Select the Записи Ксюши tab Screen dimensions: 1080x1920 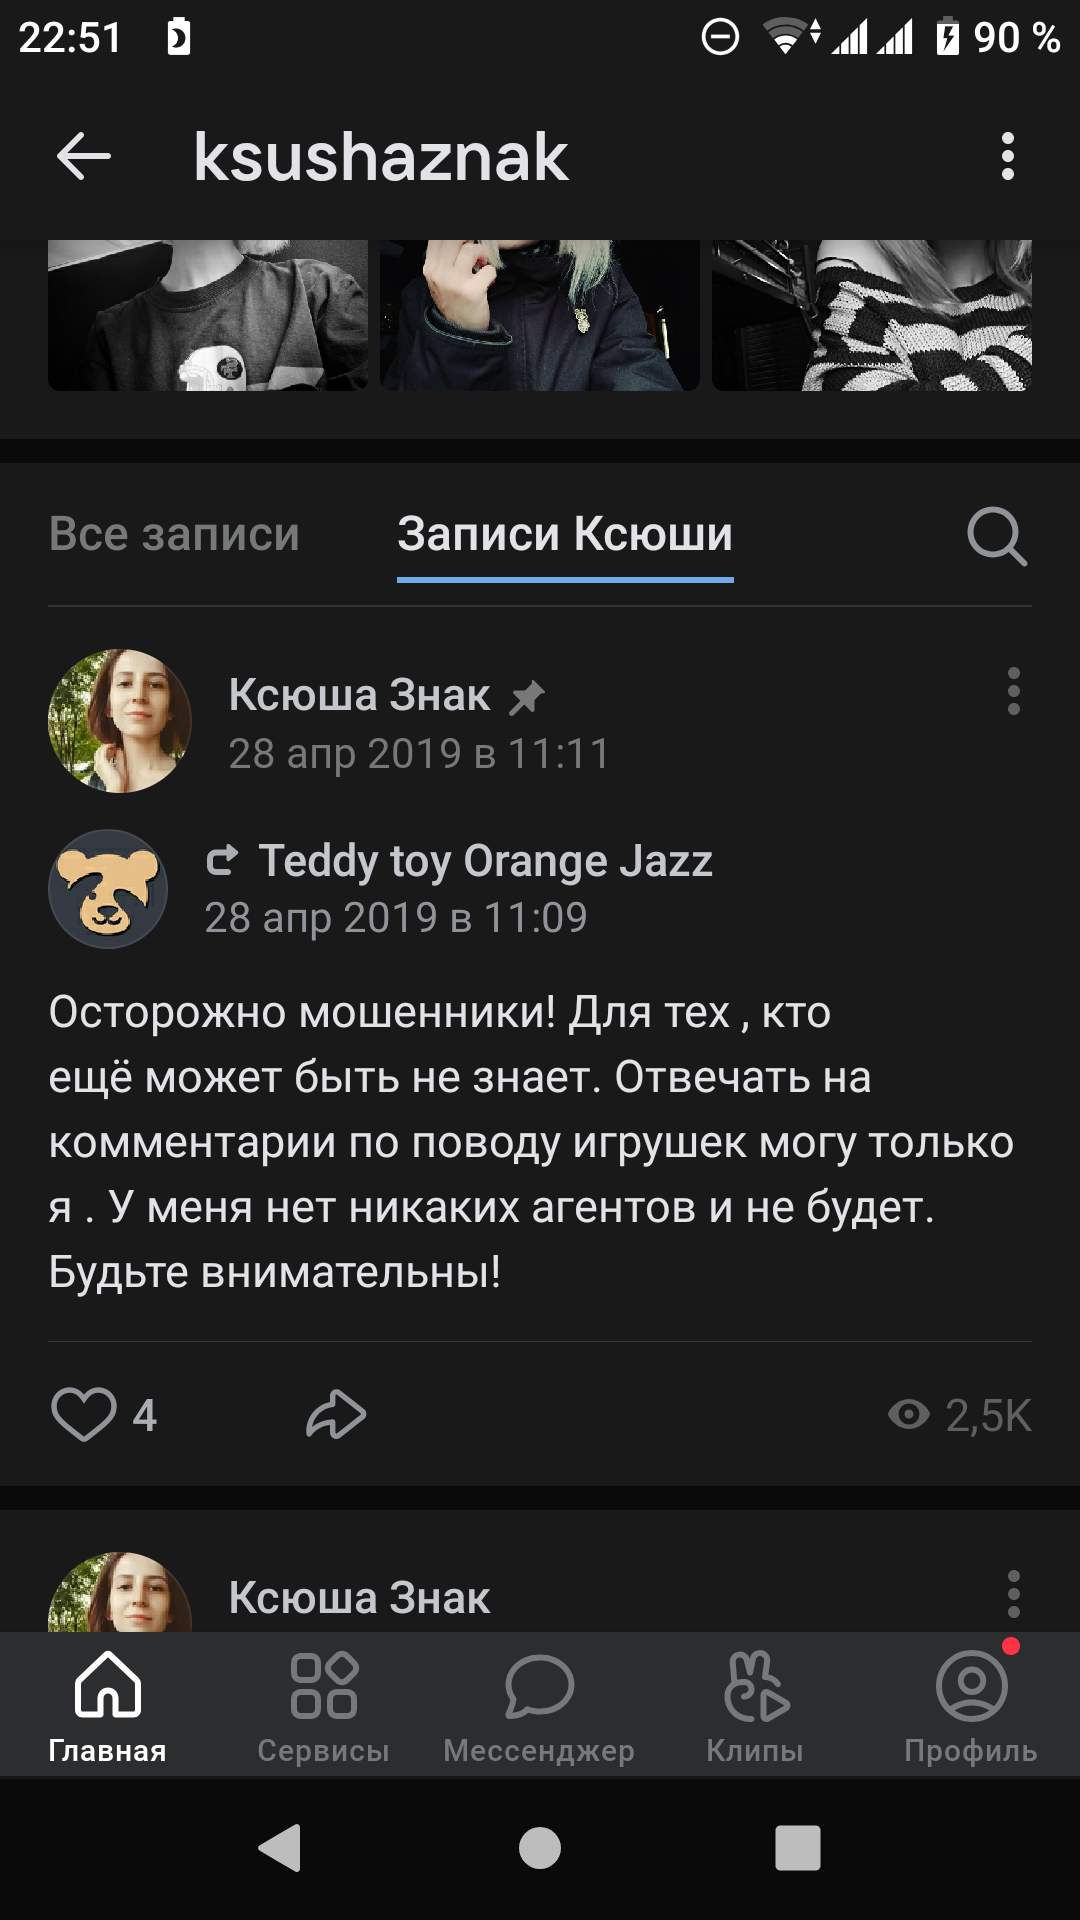point(565,534)
